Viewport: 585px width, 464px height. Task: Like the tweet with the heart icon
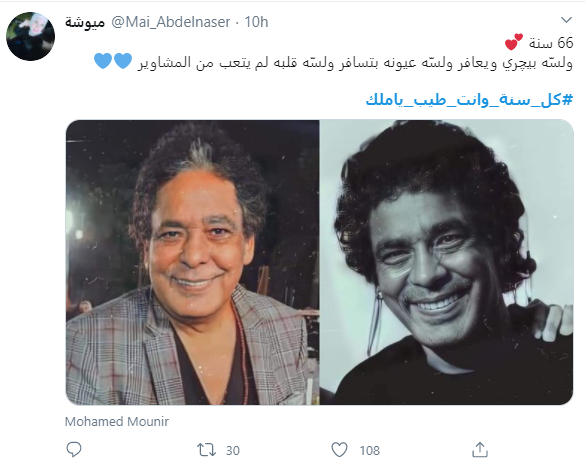tap(340, 450)
